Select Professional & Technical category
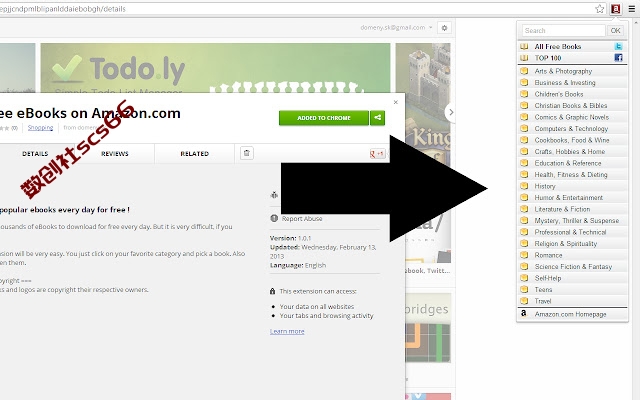640x400 pixels. coord(572,232)
